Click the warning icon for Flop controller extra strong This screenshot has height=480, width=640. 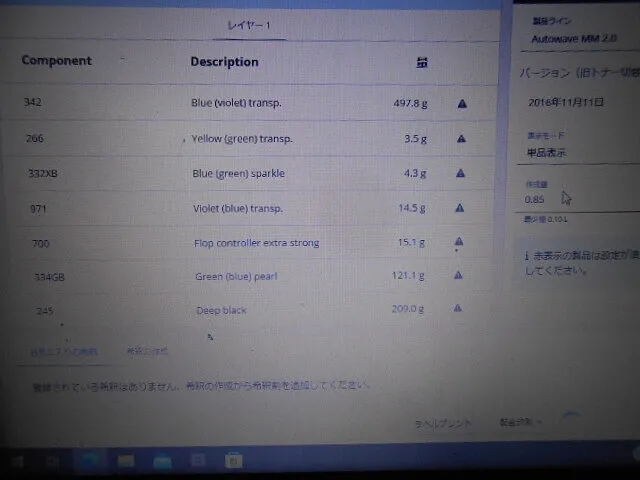(458, 242)
